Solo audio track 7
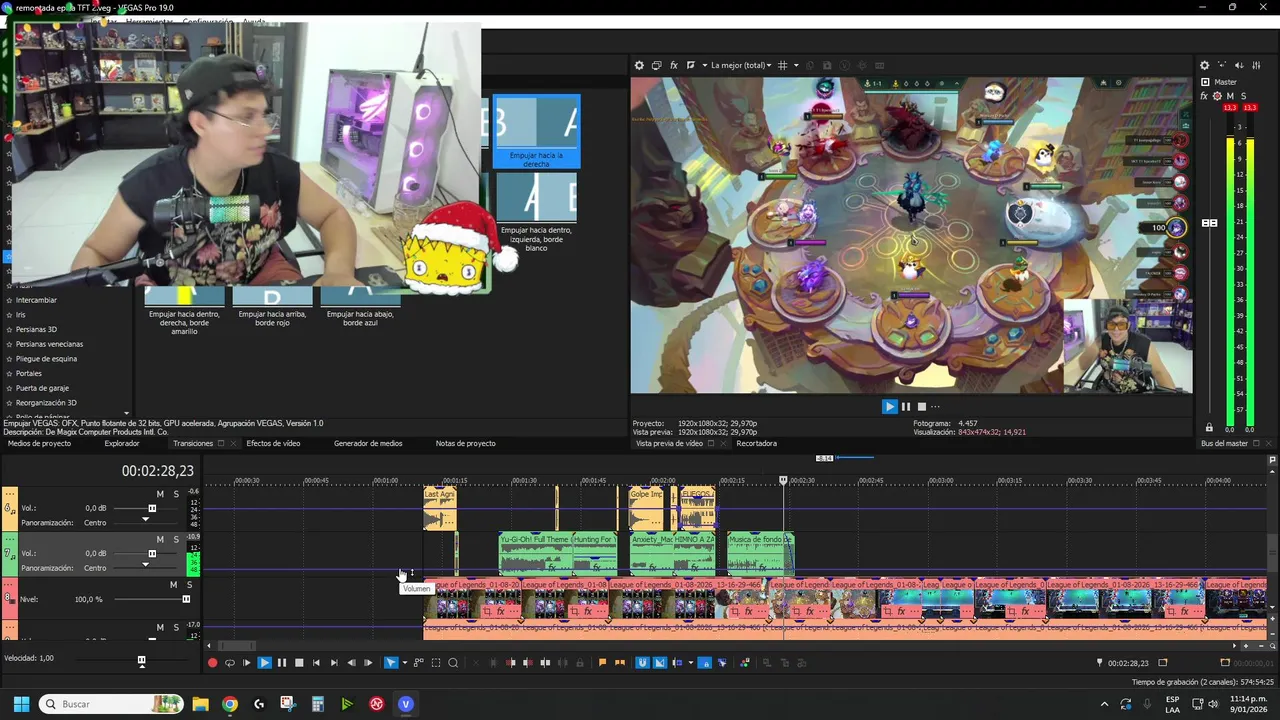 coord(176,539)
